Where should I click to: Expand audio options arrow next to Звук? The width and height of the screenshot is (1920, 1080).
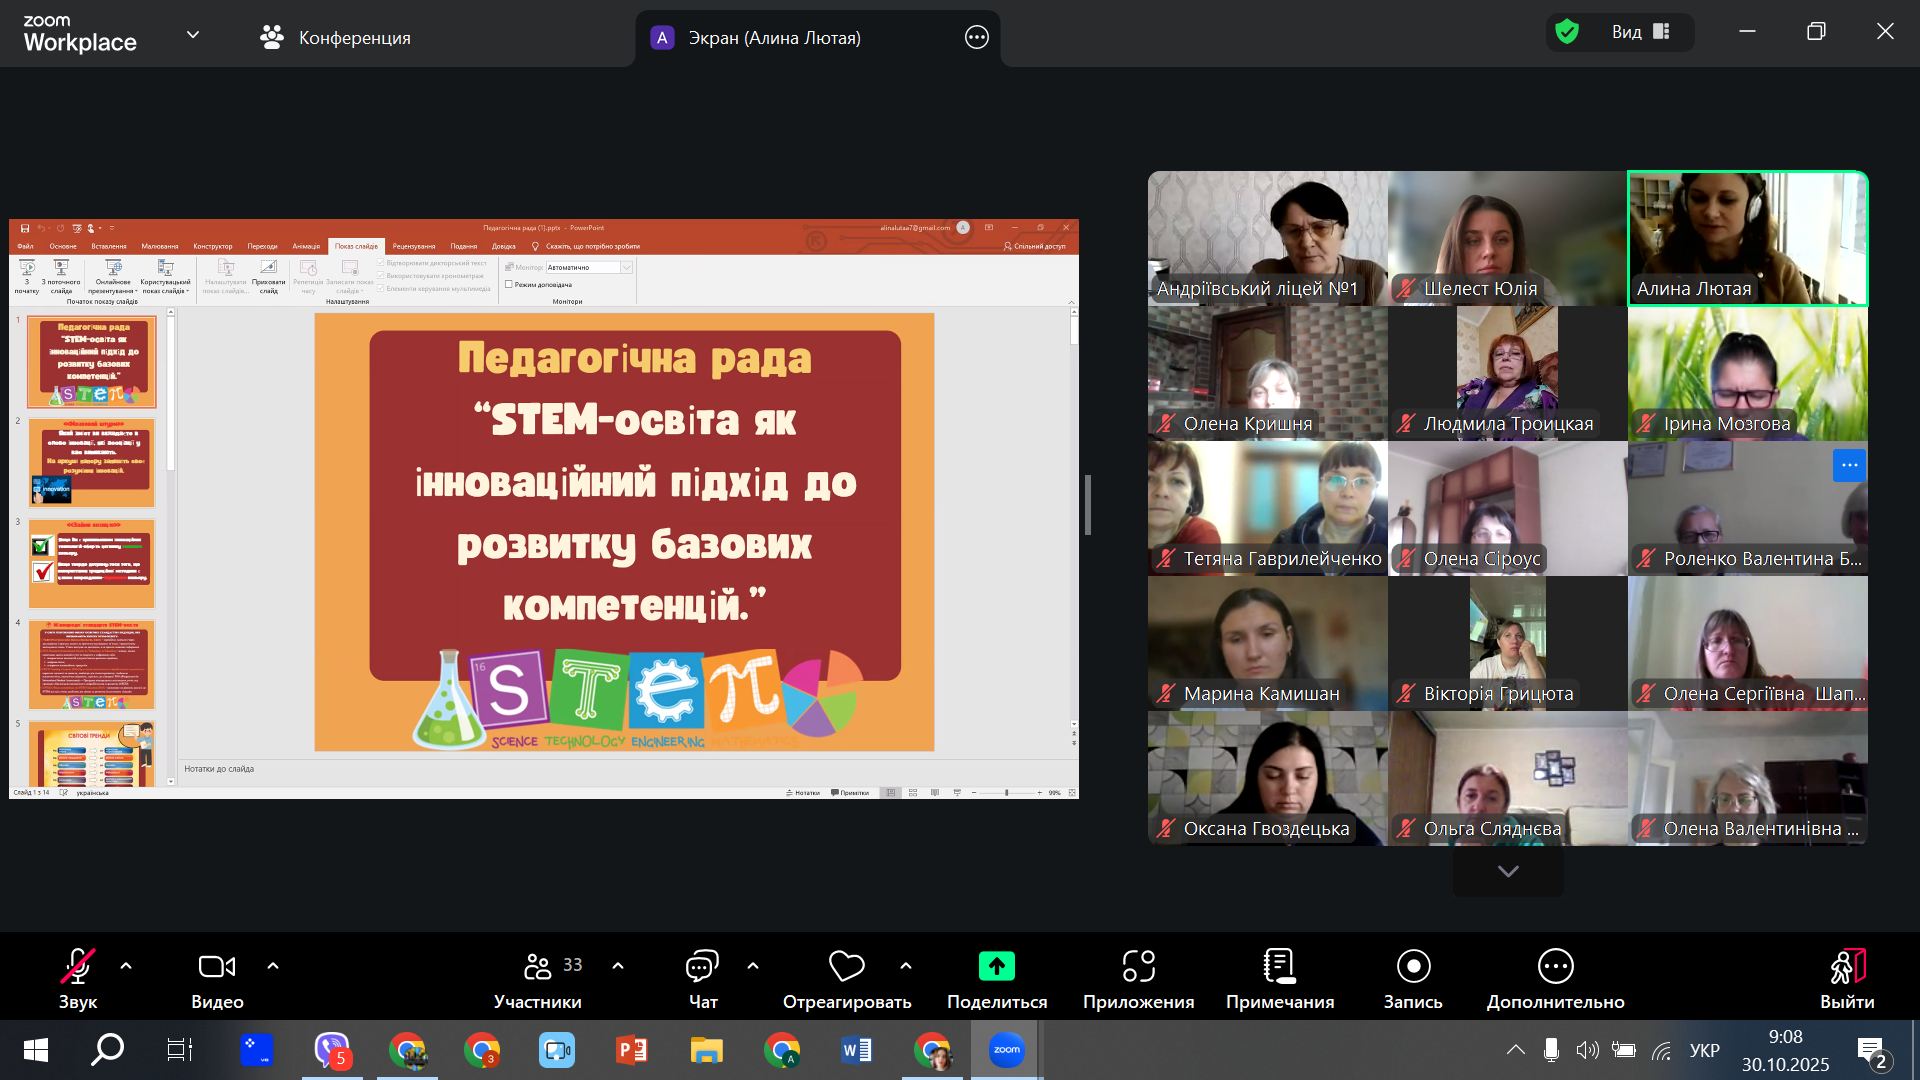(x=126, y=966)
